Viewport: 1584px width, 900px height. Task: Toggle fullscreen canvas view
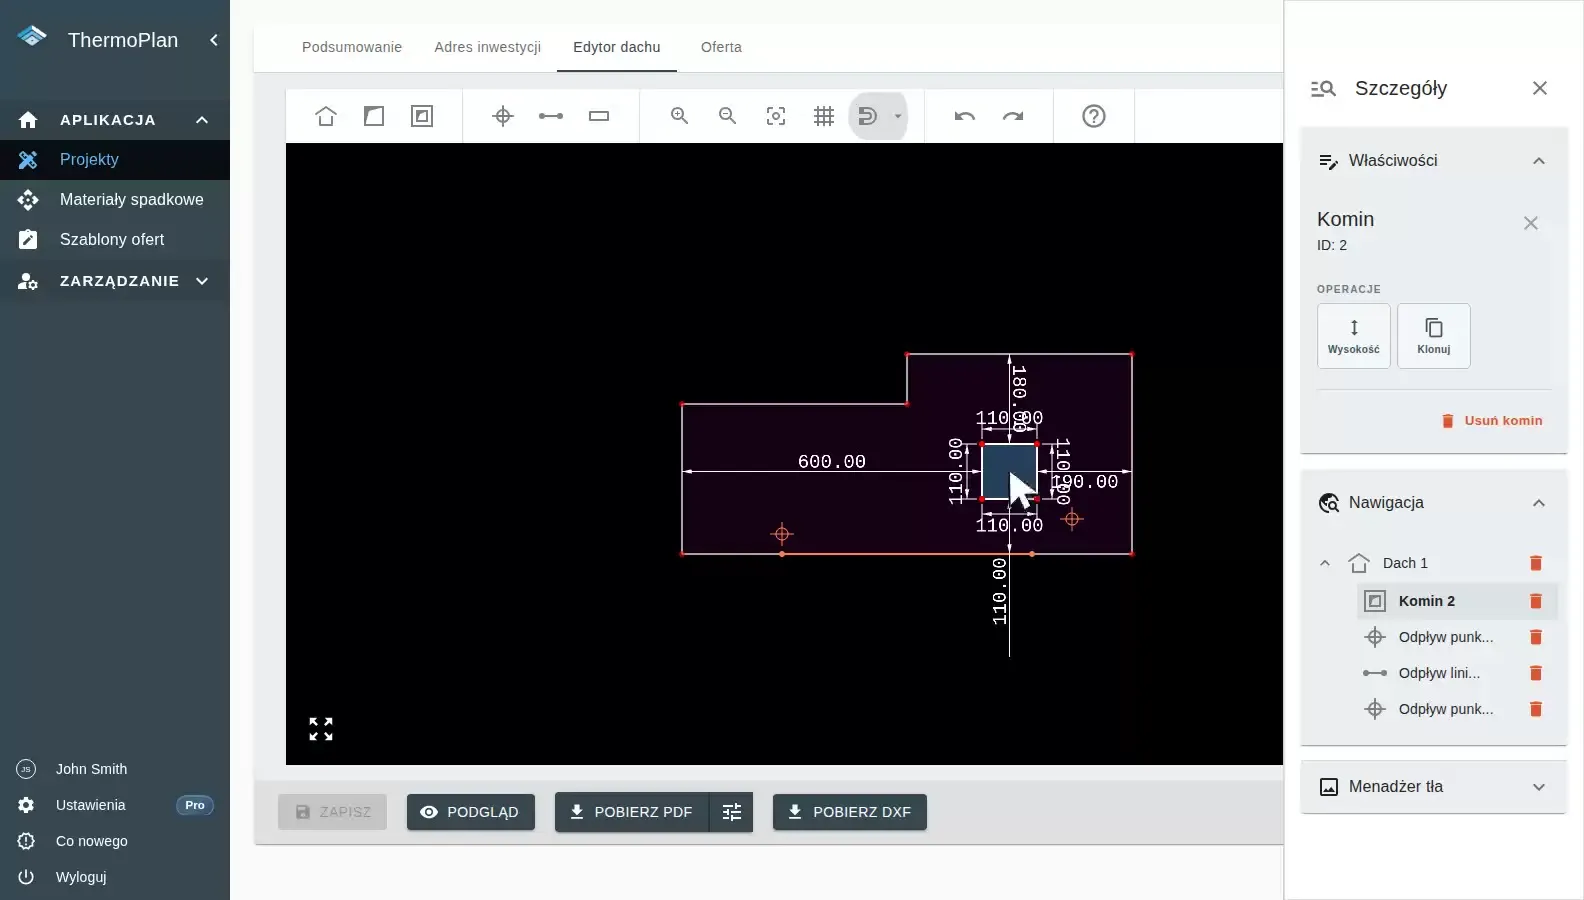[321, 729]
